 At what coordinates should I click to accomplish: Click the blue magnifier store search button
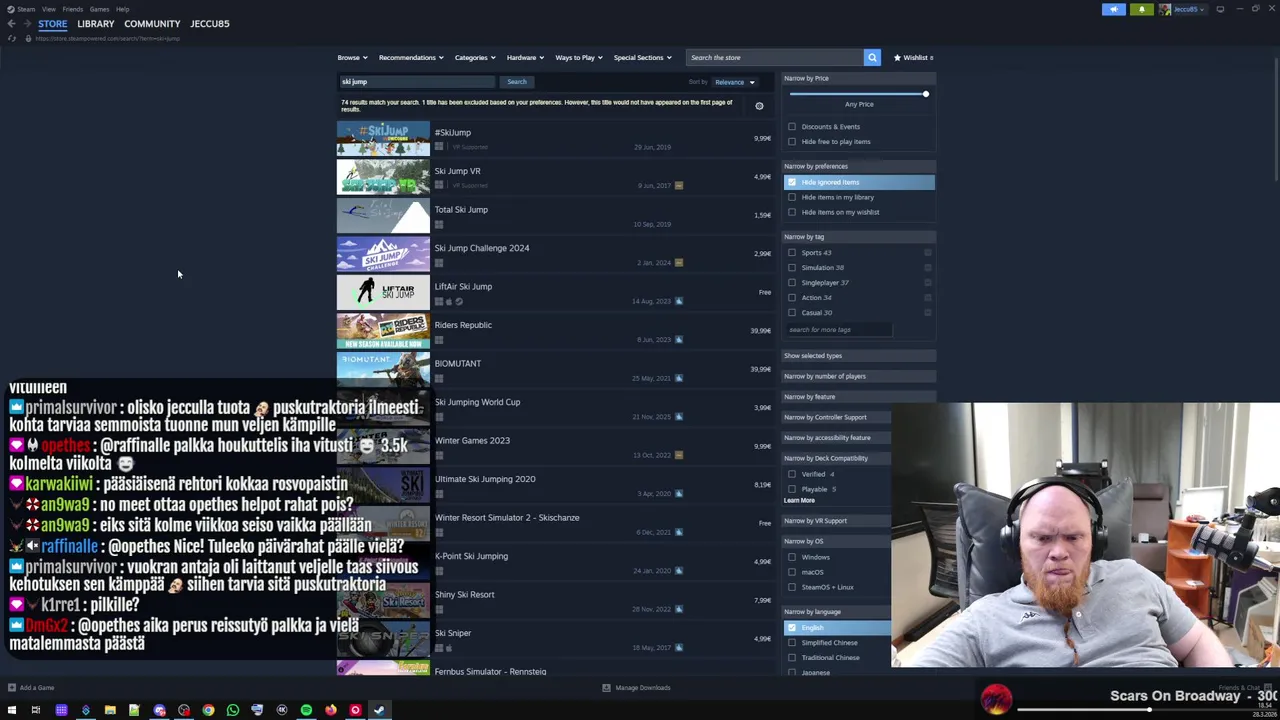pos(872,57)
